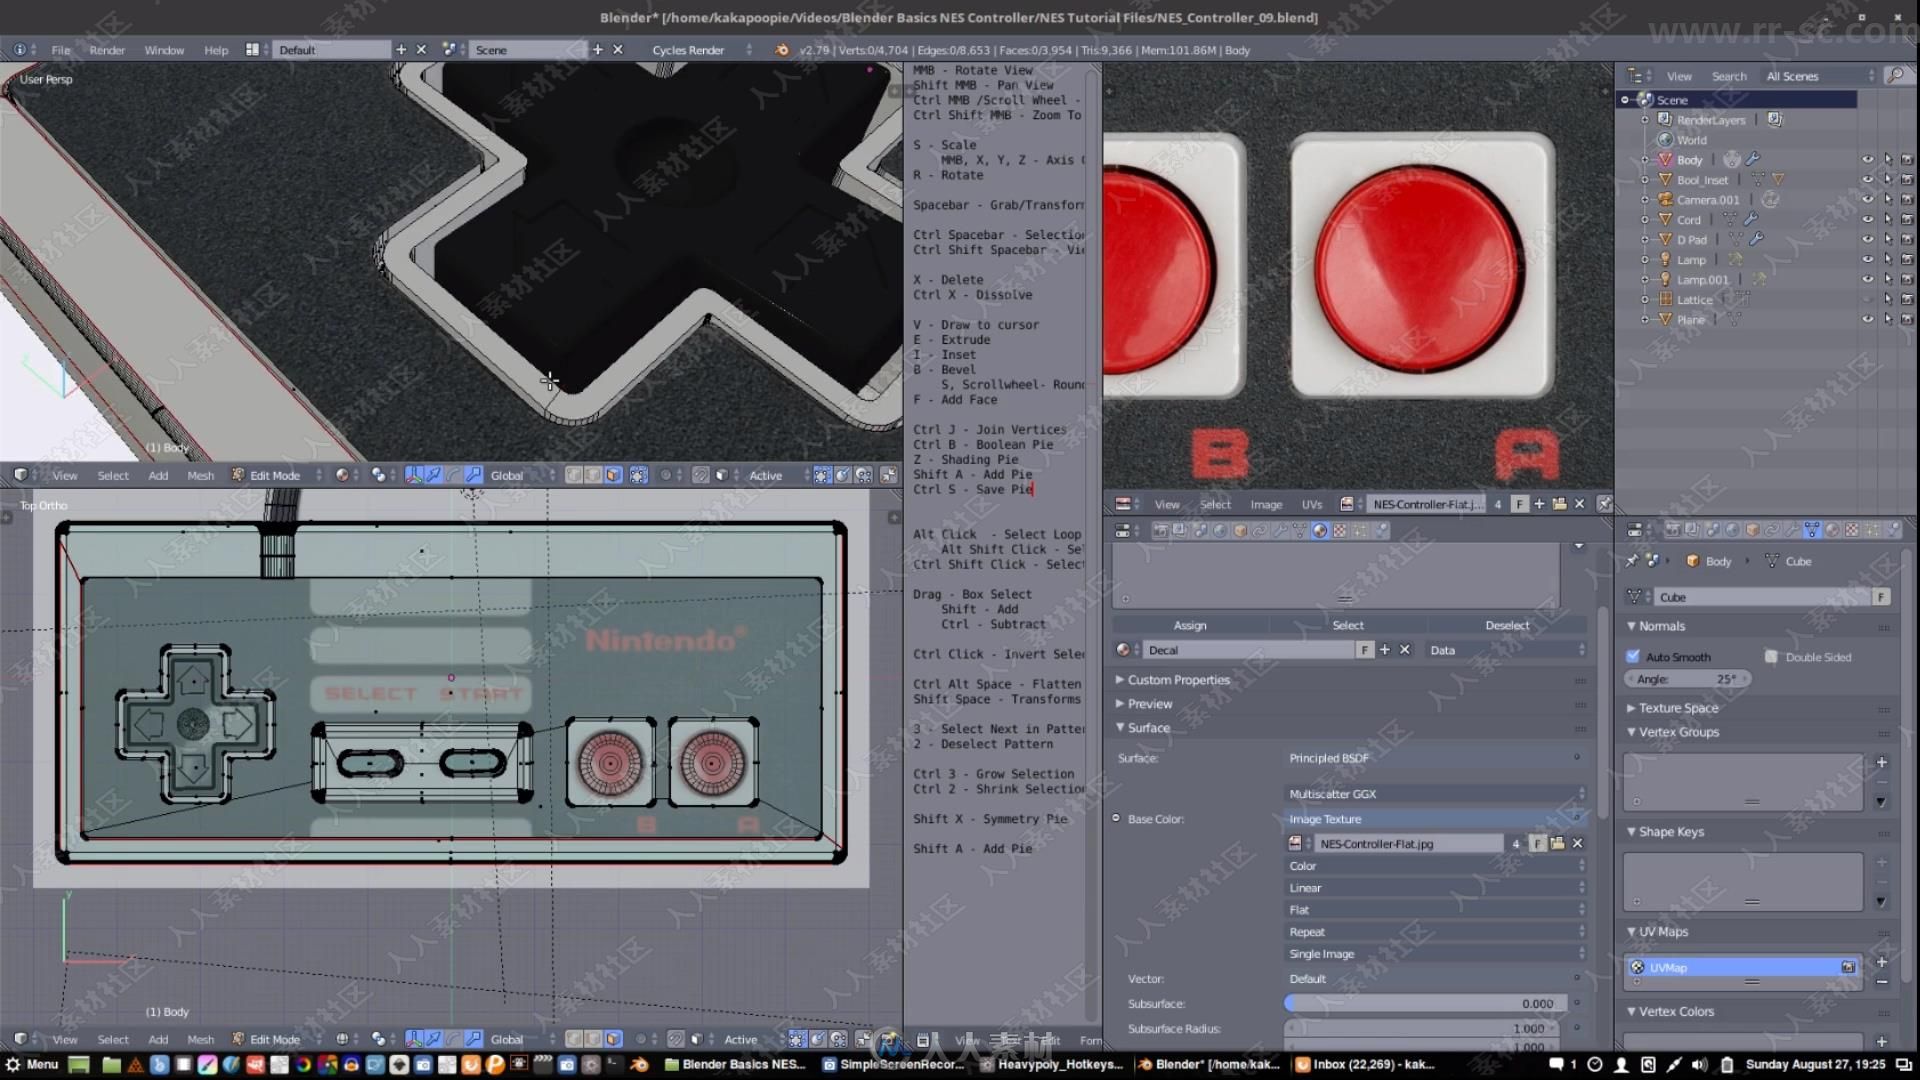Toggle the Auto Smooth checkbox
The width and height of the screenshot is (1920, 1080).
(x=1634, y=657)
